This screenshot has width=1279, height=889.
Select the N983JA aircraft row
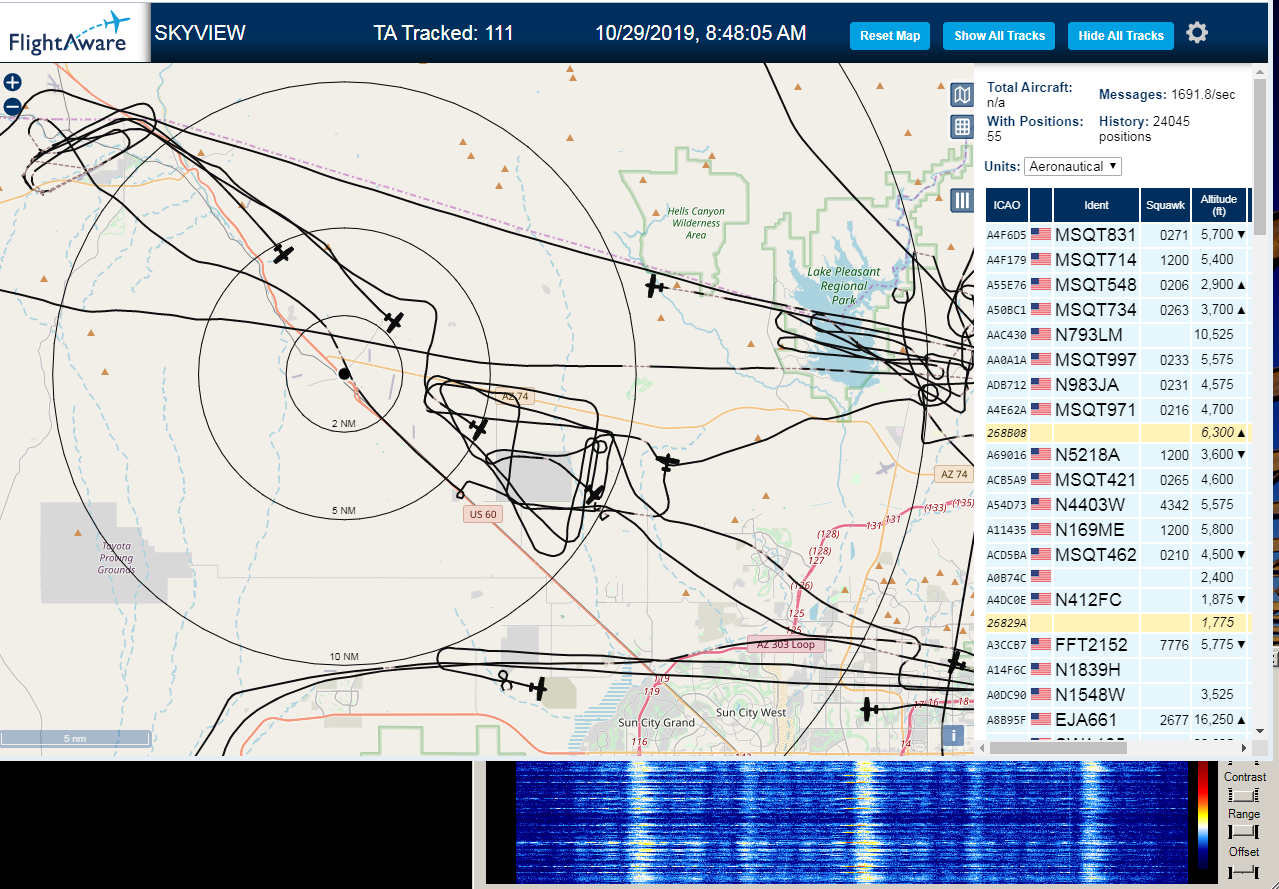point(1117,385)
